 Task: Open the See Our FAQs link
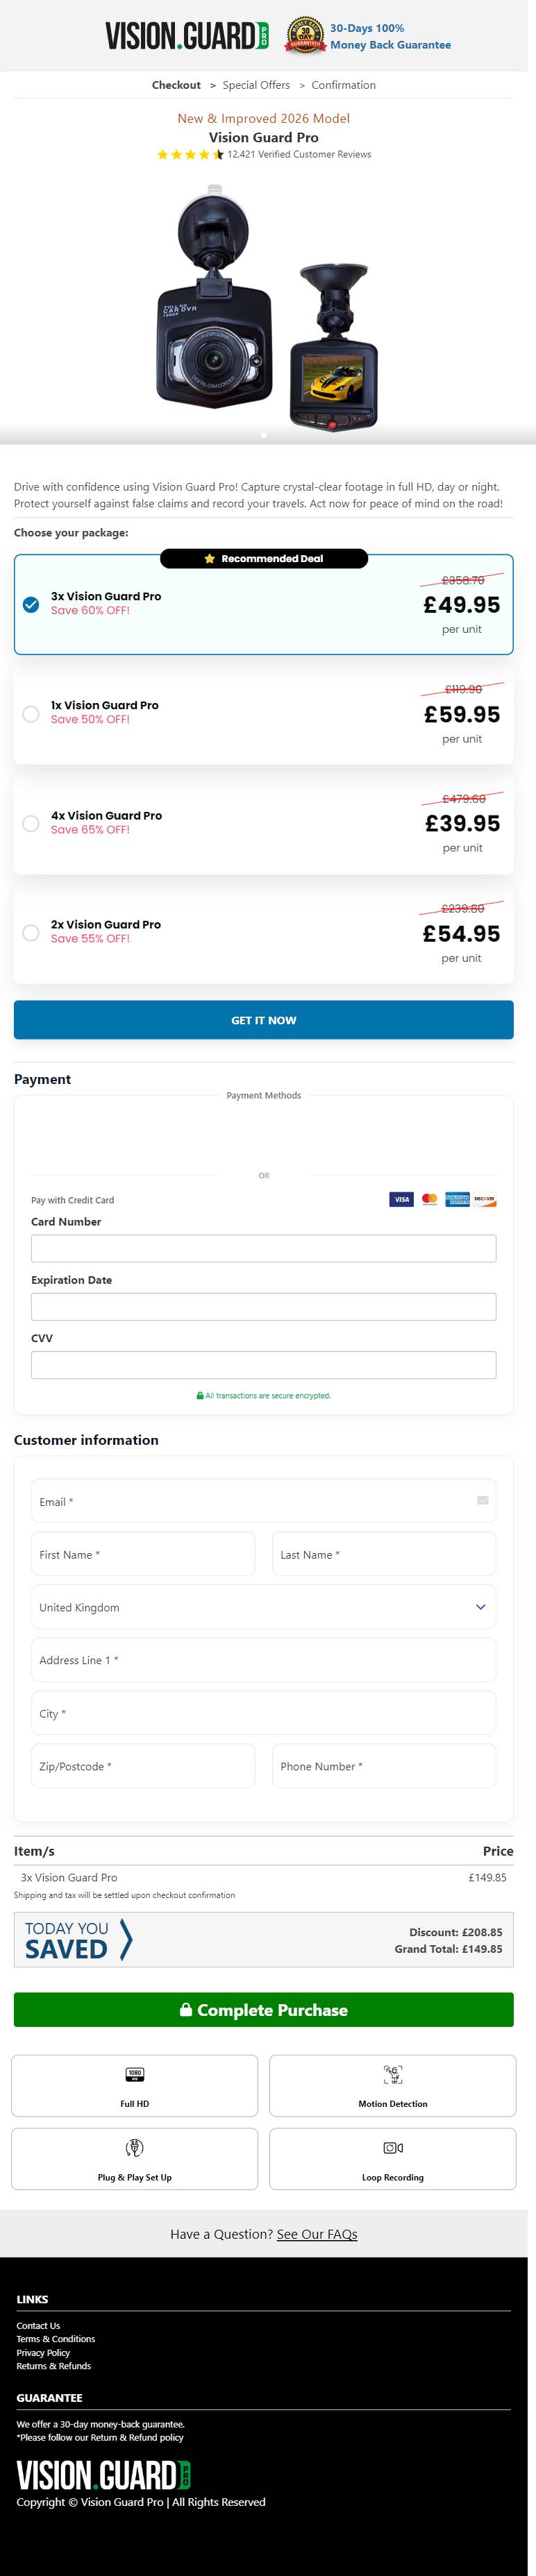317,2234
